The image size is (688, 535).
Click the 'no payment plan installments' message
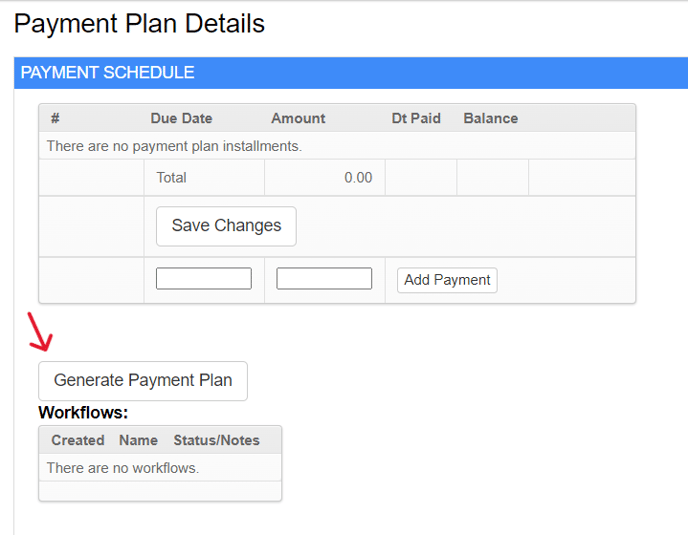(174, 146)
